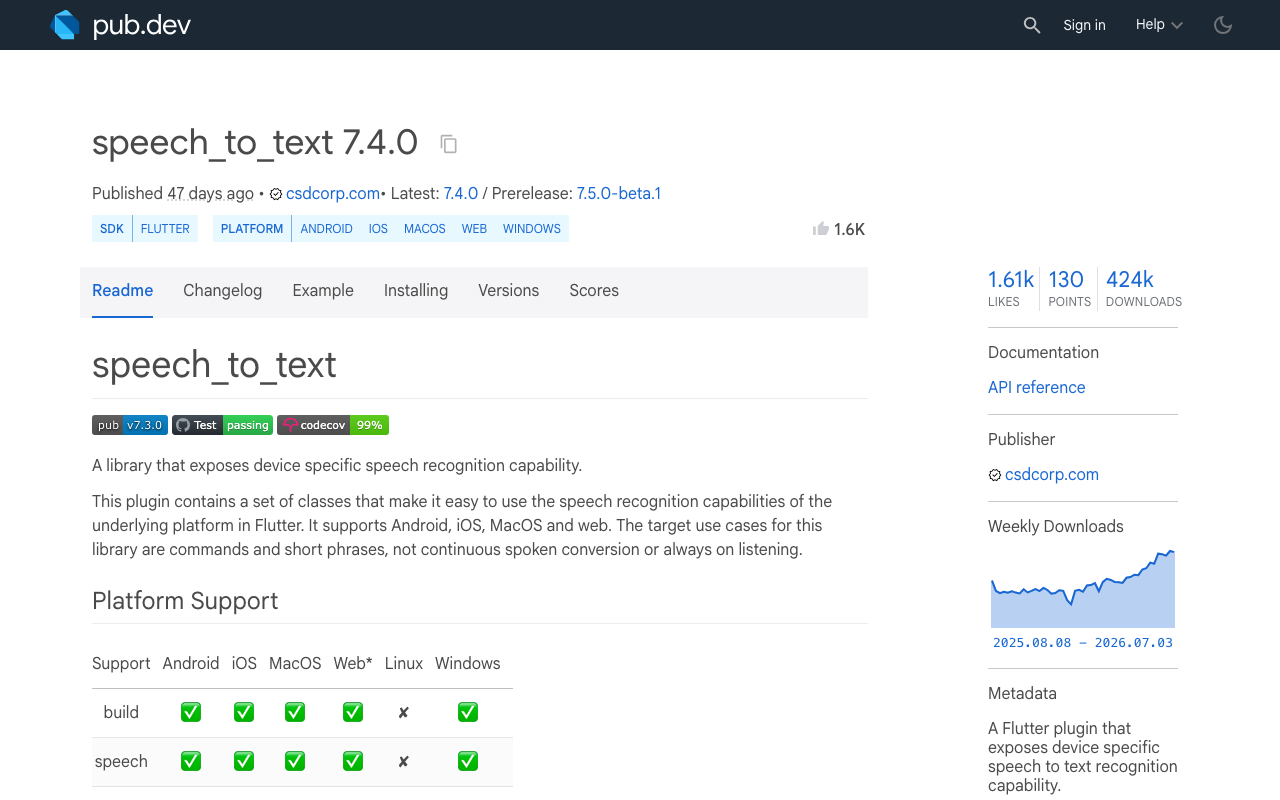Click the pub v7.3.0 badge
The height and width of the screenshot is (800, 1280).
pos(130,425)
